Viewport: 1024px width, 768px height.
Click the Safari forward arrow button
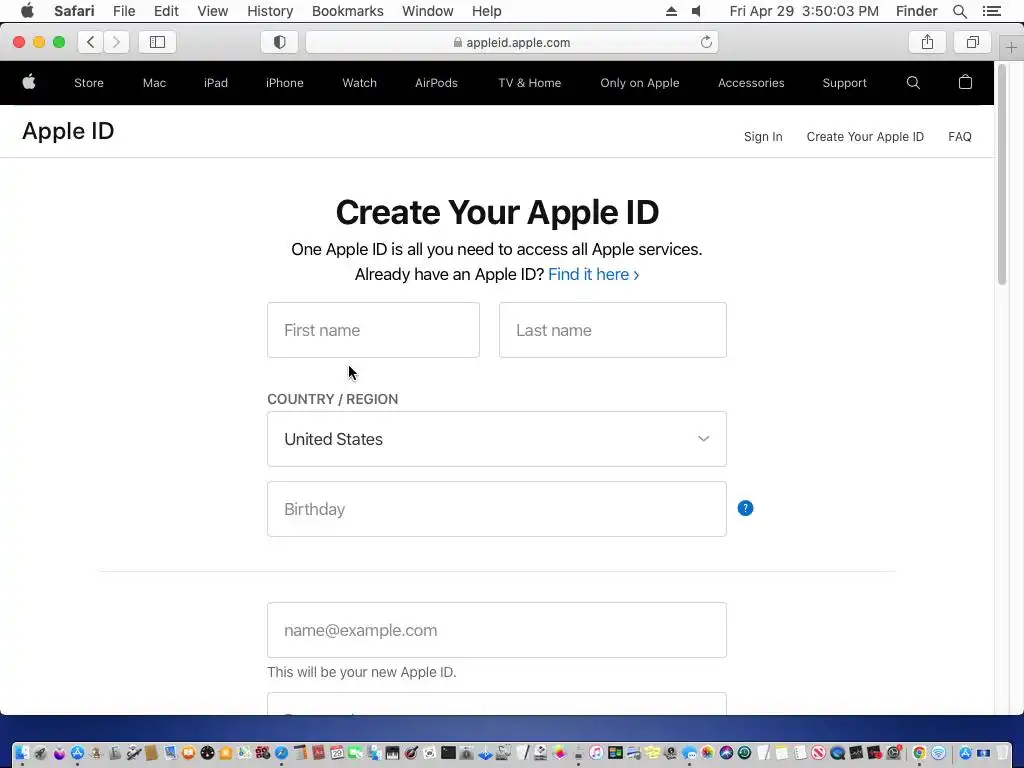click(116, 42)
